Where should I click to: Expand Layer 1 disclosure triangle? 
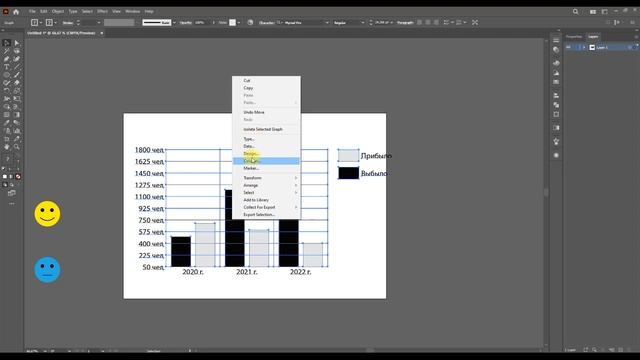point(584,47)
